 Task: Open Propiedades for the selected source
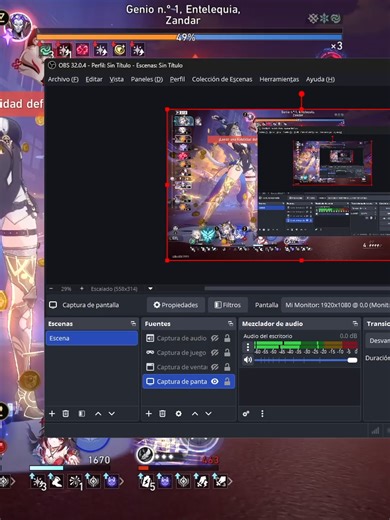pyautogui.click(x=176, y=305)
